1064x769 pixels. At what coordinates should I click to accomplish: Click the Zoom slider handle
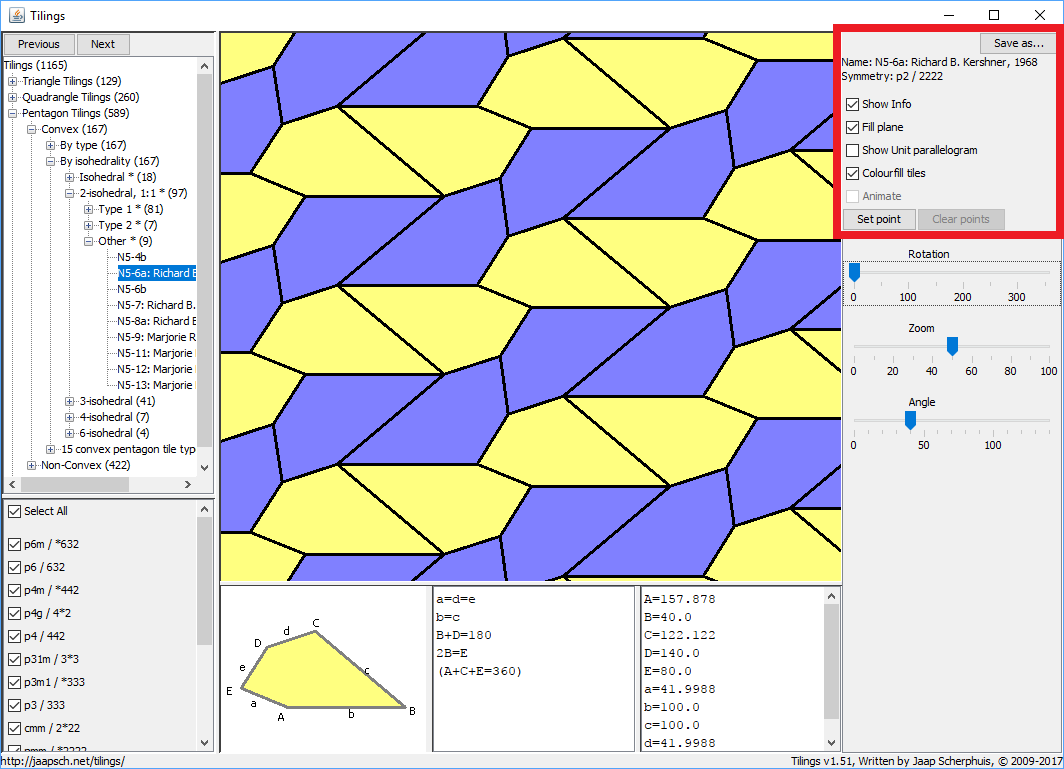[x=952, y=346]
